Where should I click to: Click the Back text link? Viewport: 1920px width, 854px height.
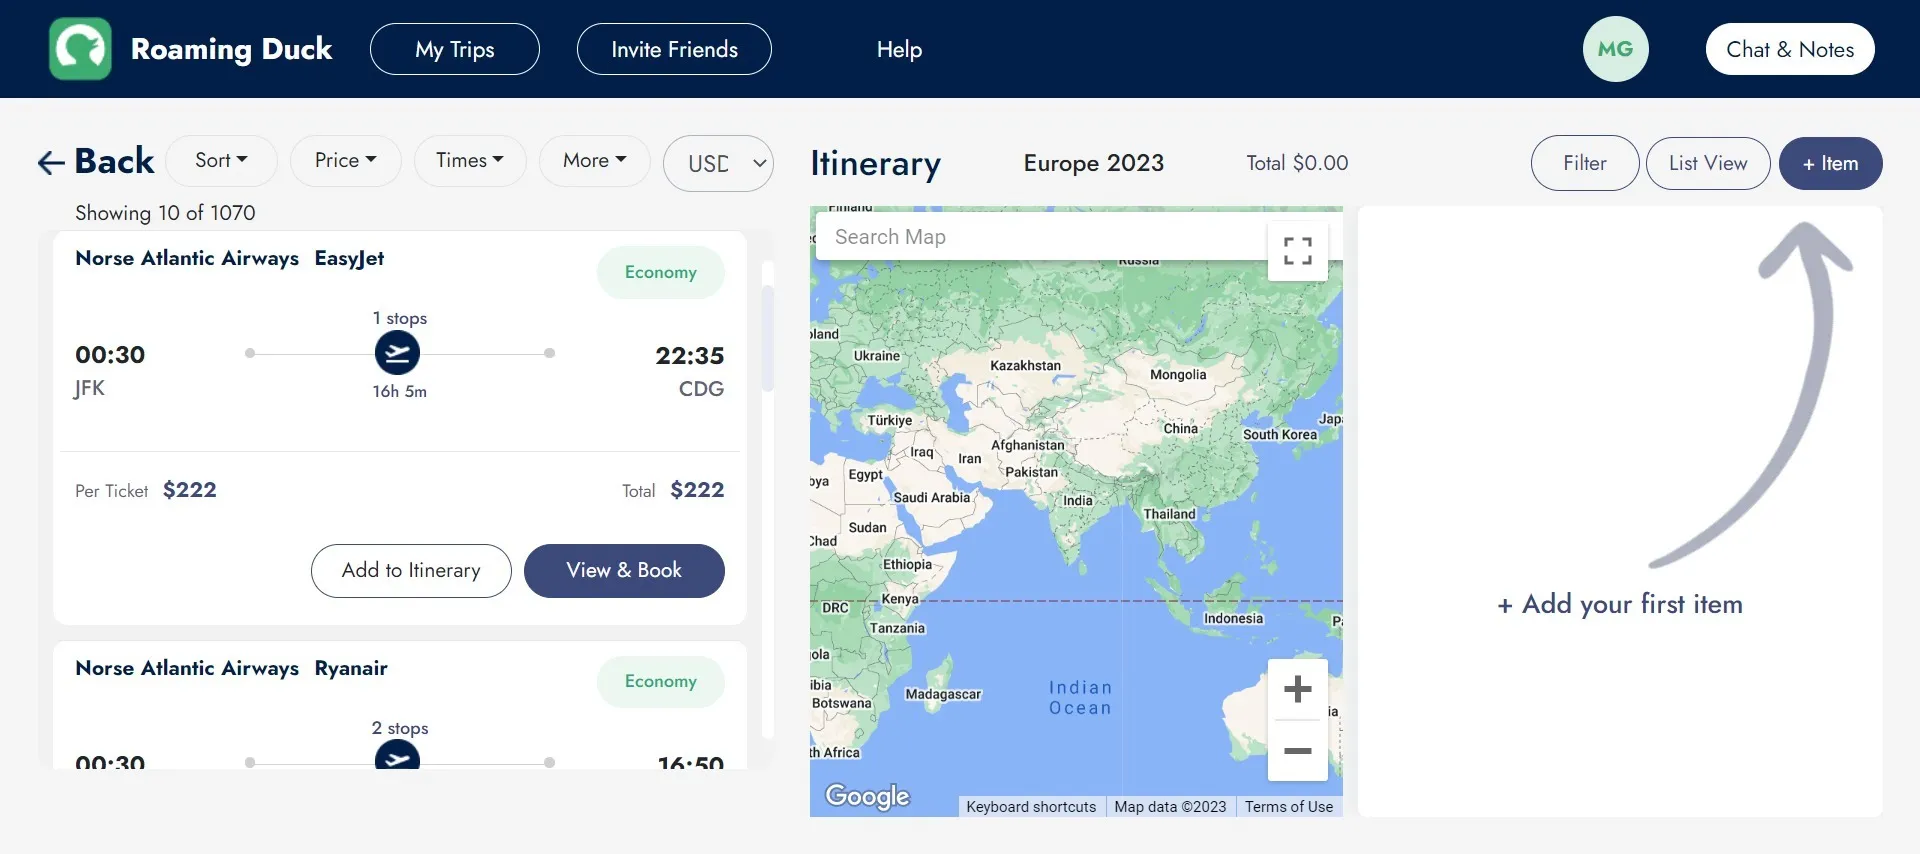[x=114, y=161]
